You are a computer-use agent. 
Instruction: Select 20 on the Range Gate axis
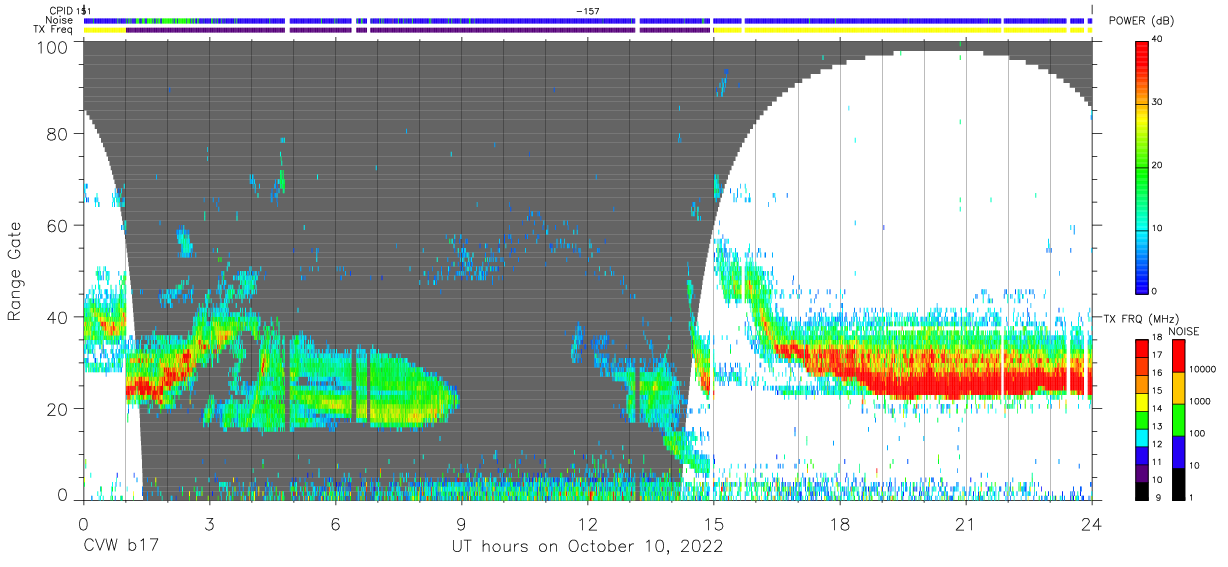[59, 408]
